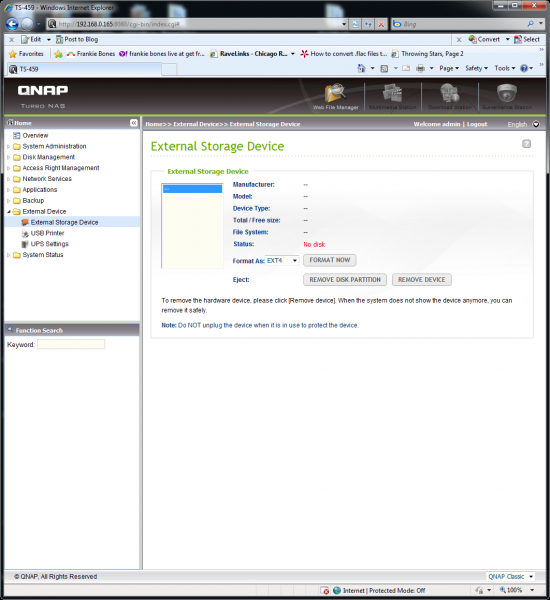Open the RaveLinks favorite dropdown arrow

pos(293,54)
